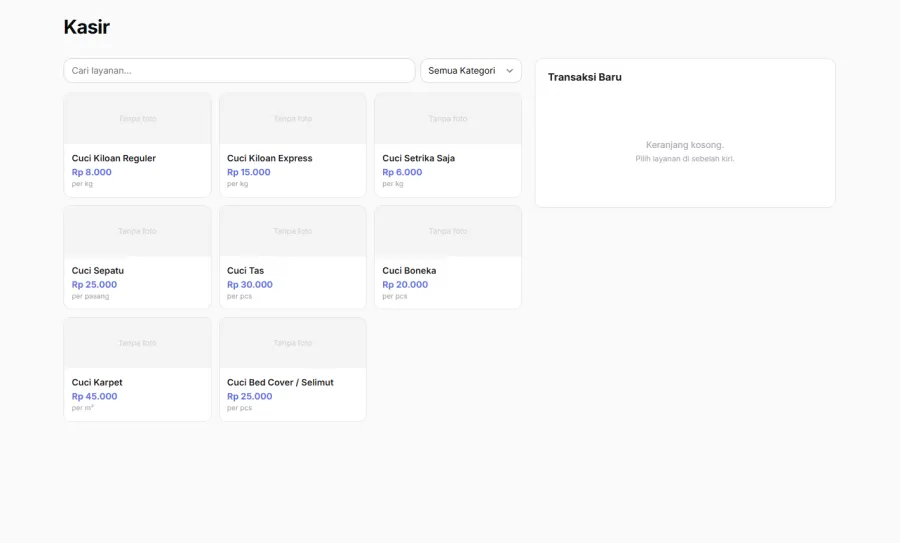Choose the Cuci Setrika Saja service

click(x=448, y=145)
